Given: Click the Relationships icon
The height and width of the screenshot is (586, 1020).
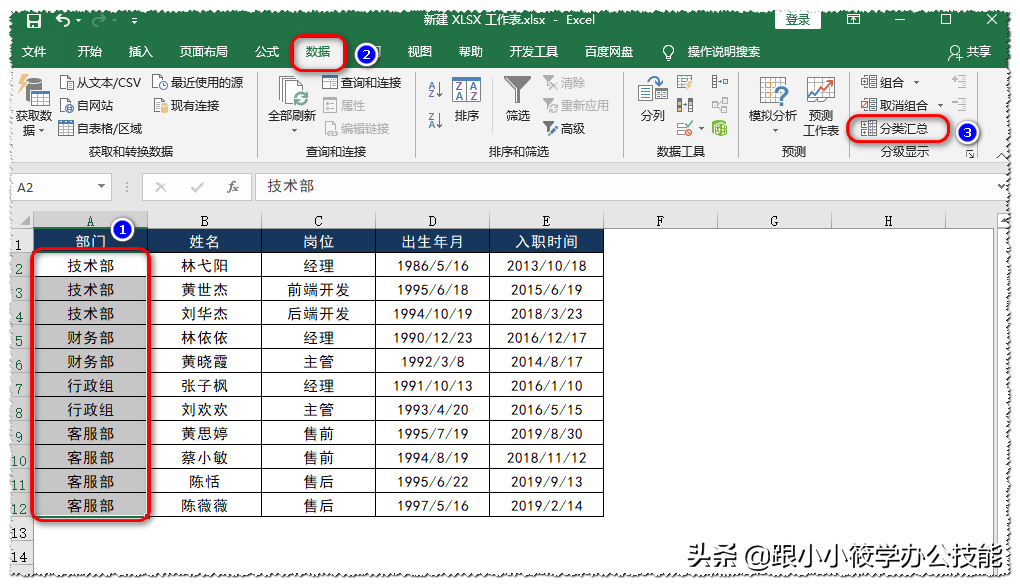Looking at the screenshot, I should (719, 105).
